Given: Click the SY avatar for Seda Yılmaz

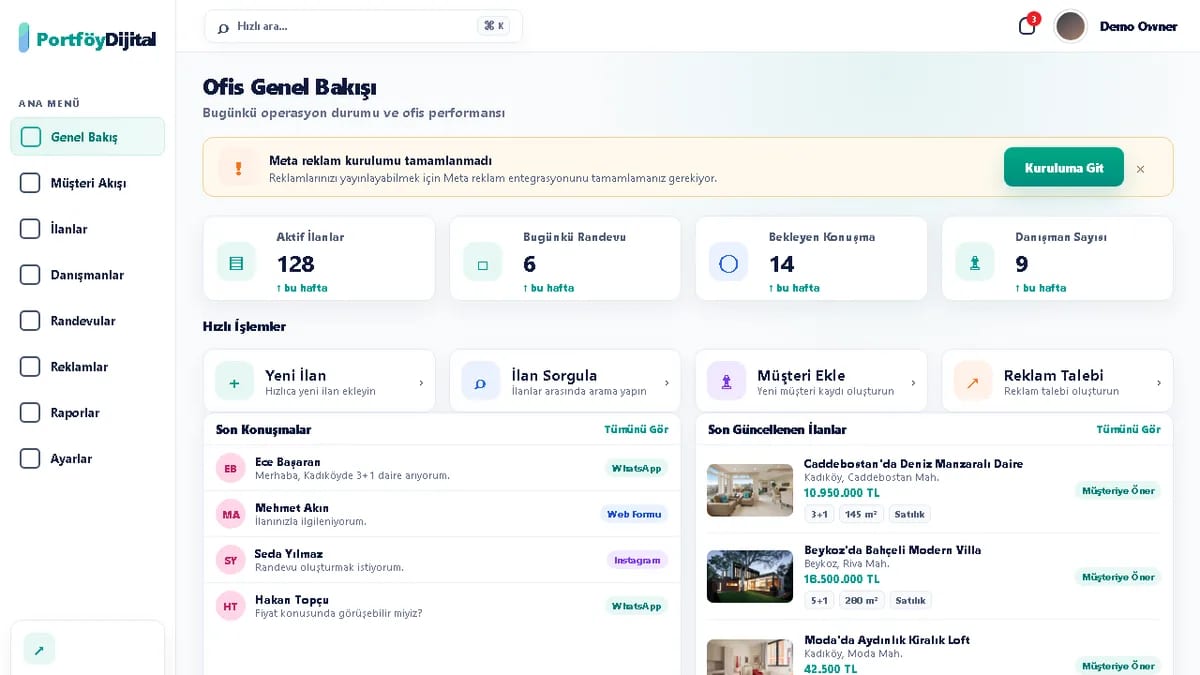Looking at the screenshot, I should click(x=230, y=560).
